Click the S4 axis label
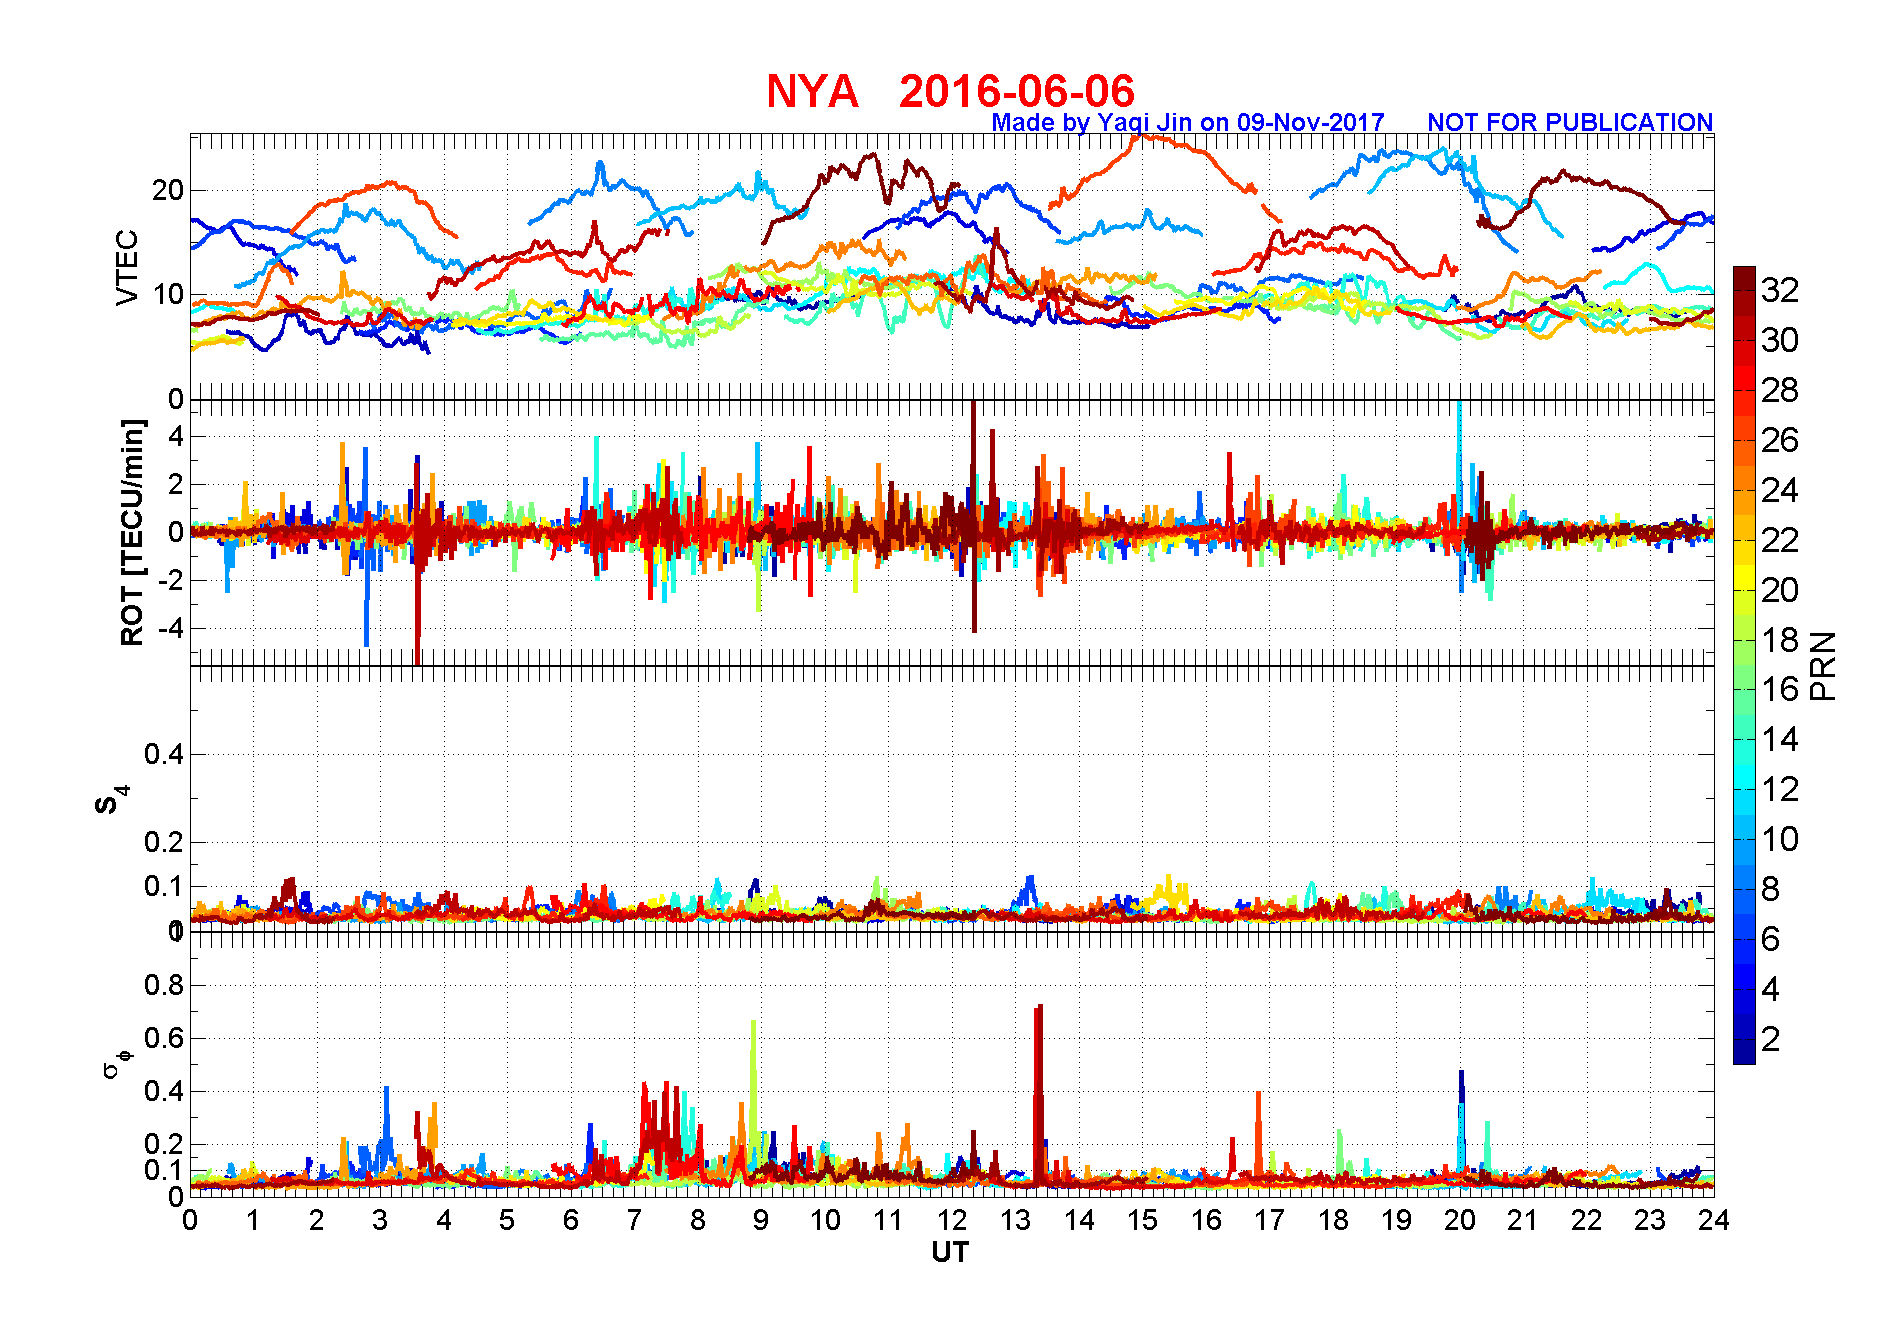1904x1330 pixels. (111, 800)
